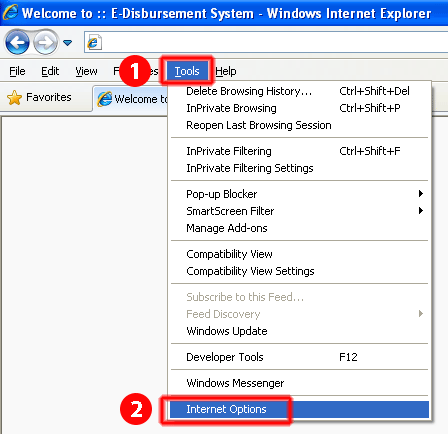Expand the SmartScreen Filter submenu arrow
Screen dimensions: 448x434
tap(421, 211)
